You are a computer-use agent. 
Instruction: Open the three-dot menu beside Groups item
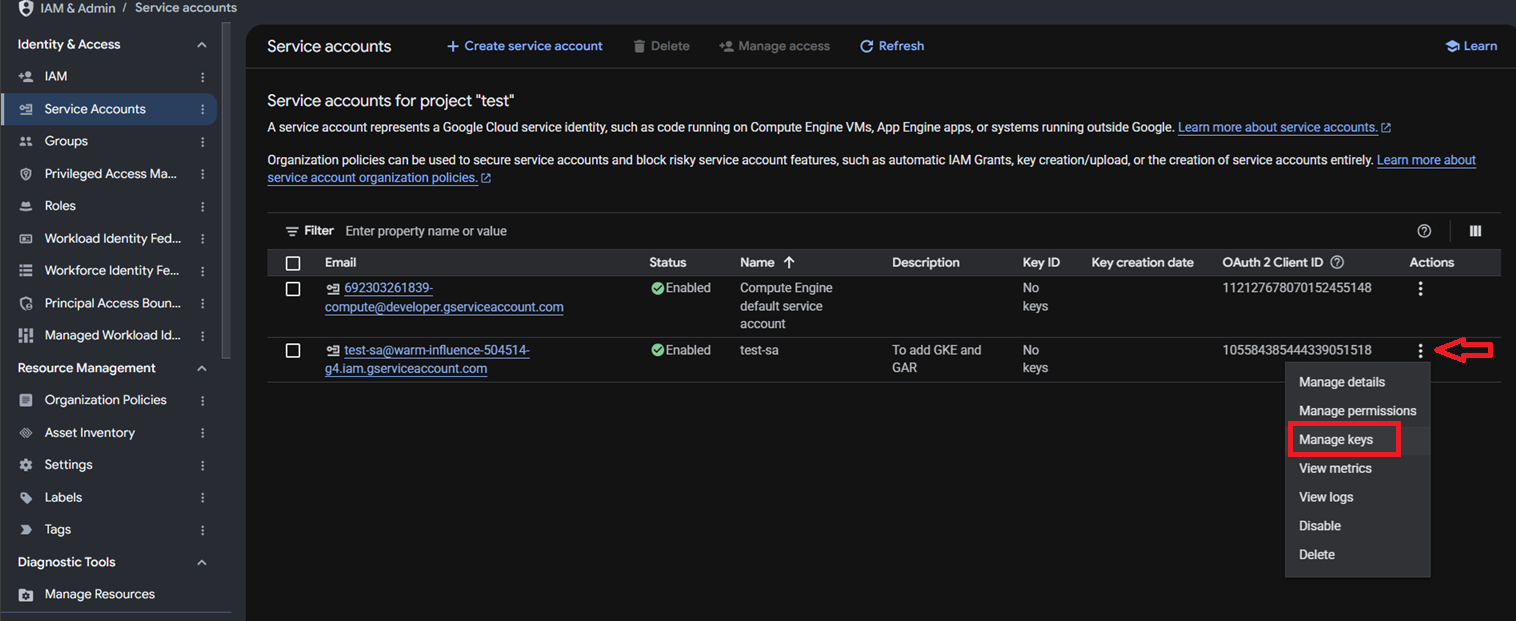pos(203,142)
